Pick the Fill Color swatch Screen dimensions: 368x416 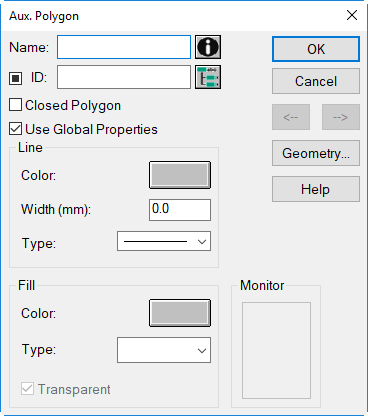pyautogui.click(x=180, y=313)
